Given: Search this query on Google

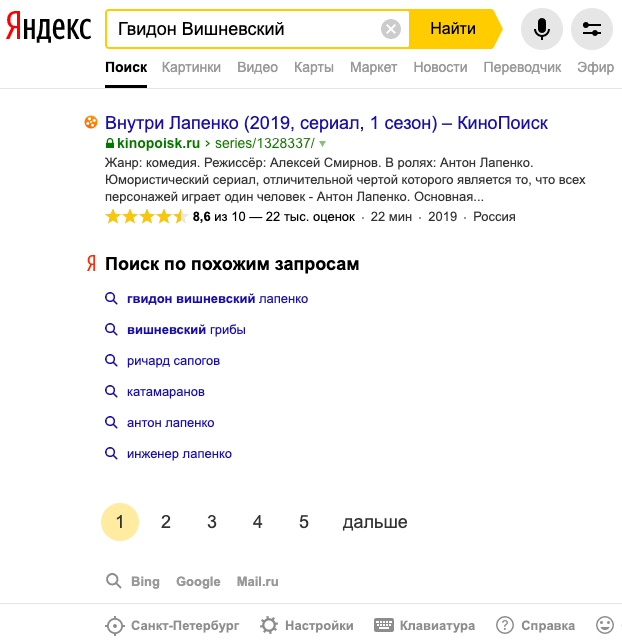Looking at the screenshot, I should tap(198, 581).
